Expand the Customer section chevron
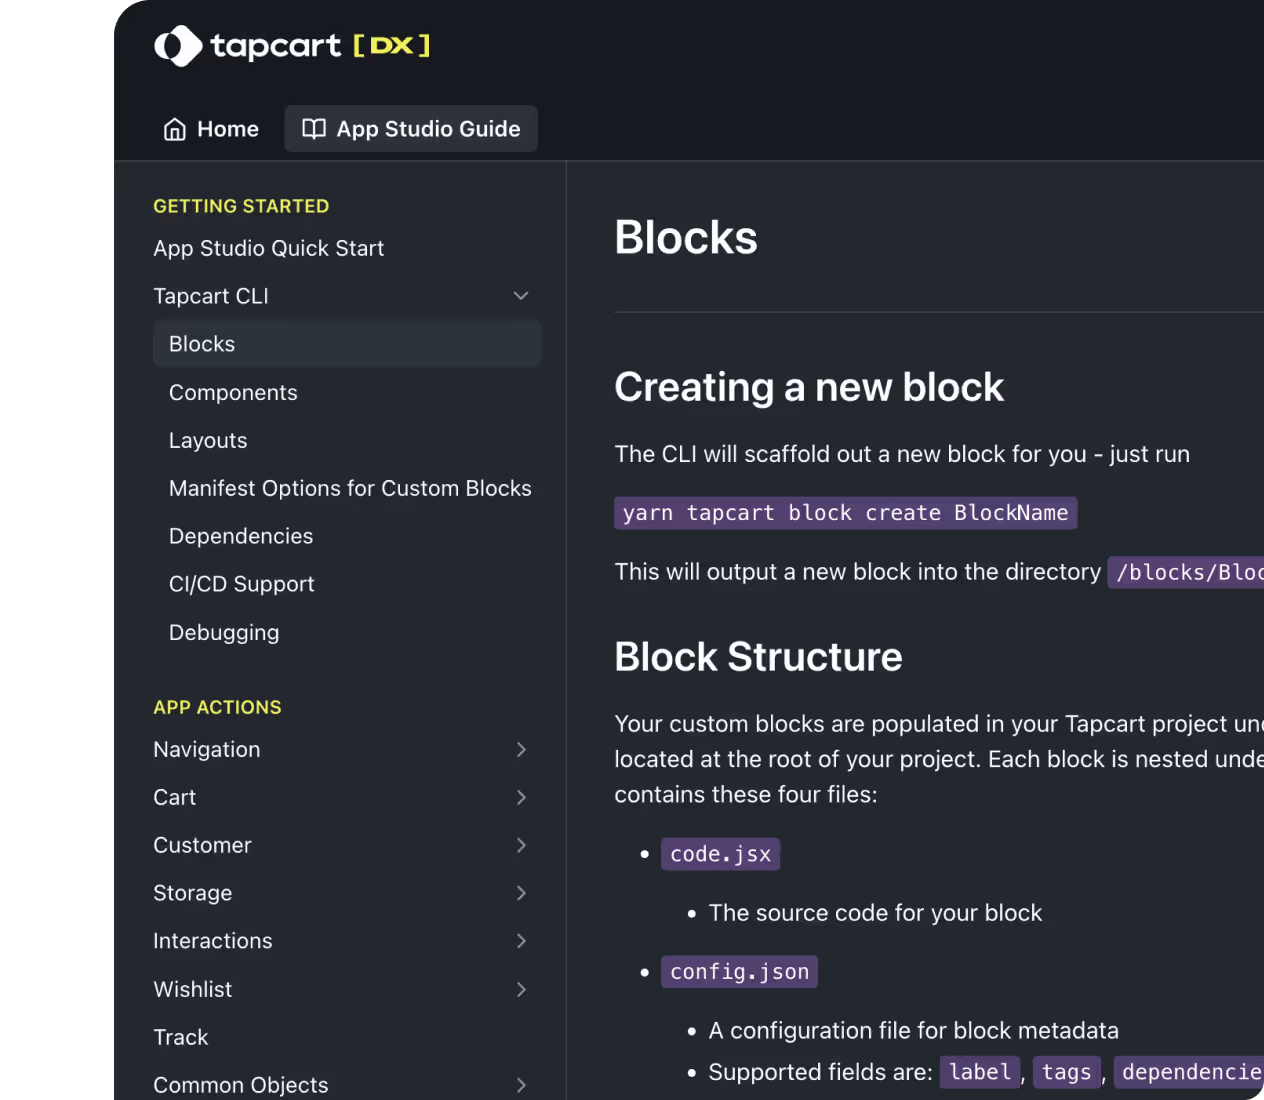 [521, 845]
